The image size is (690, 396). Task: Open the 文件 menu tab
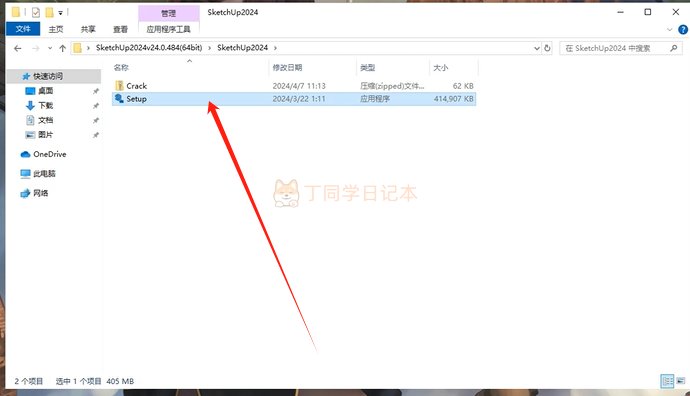pos(23,29)
